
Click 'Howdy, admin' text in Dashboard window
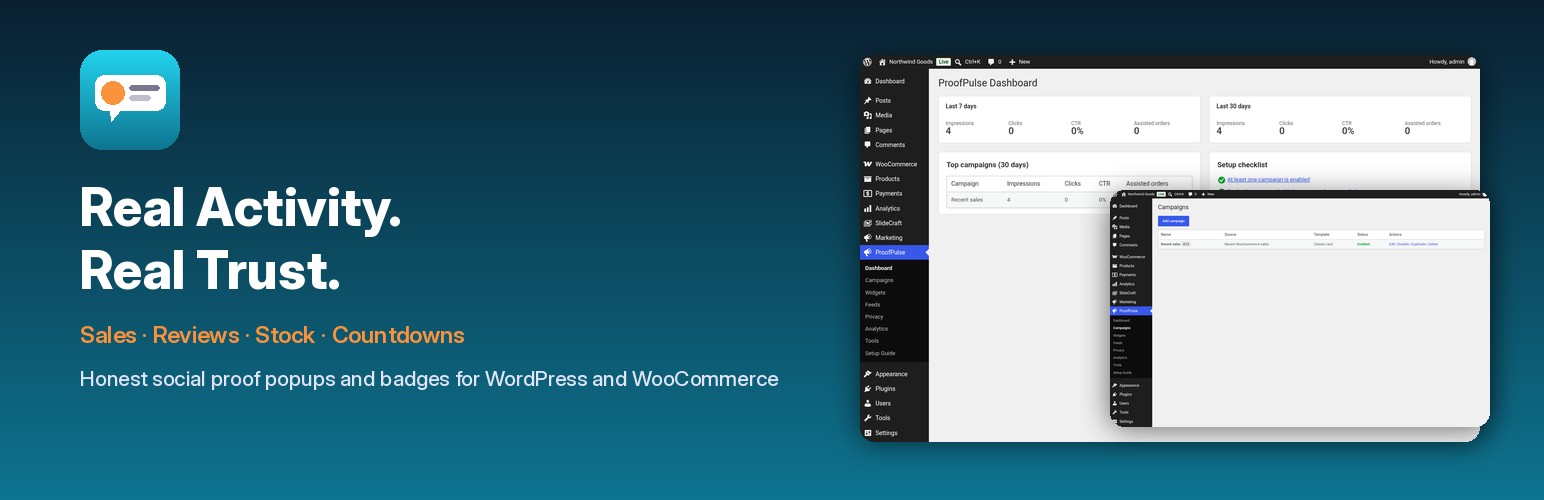point(1447,62)
